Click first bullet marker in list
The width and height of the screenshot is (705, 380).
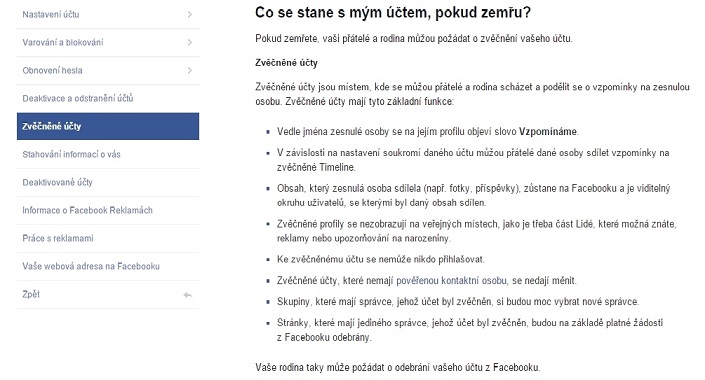coord(268,132)
